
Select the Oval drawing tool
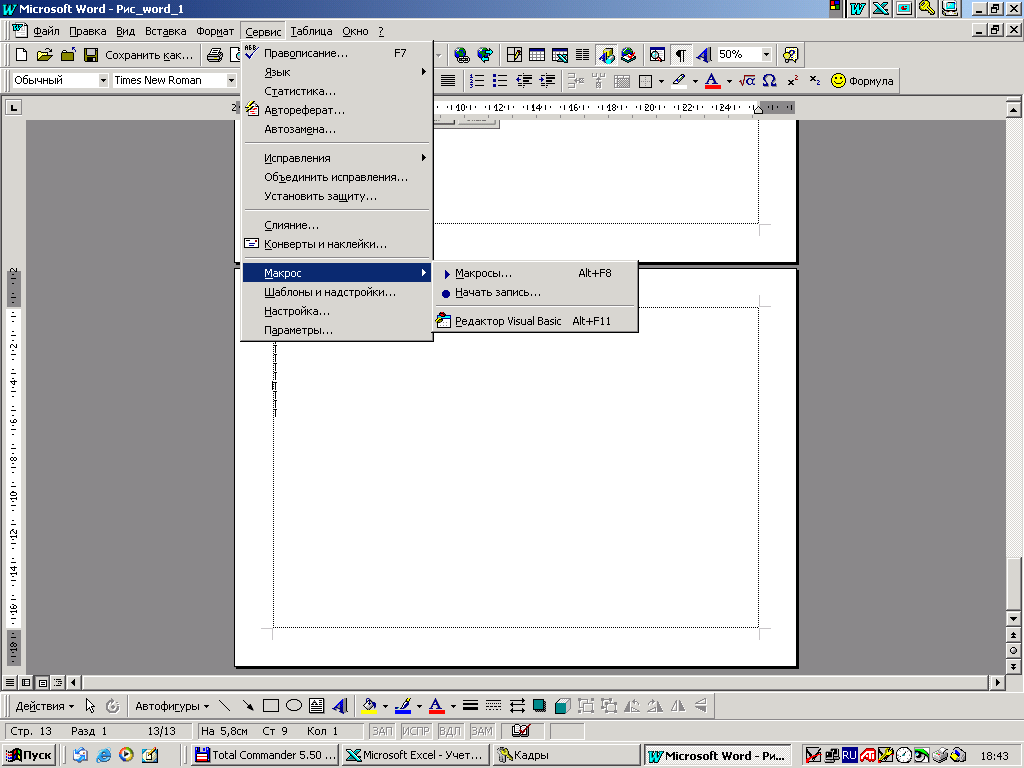tap(294, 705)
